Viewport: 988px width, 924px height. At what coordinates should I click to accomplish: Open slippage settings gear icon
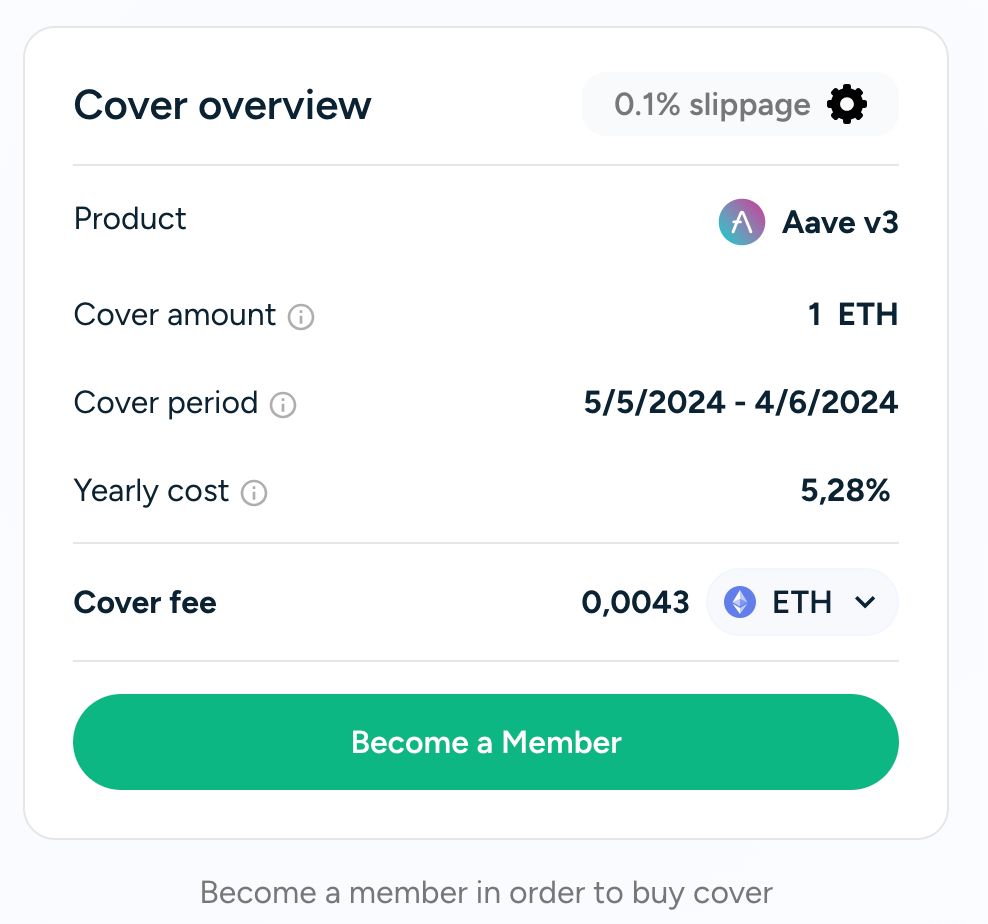coord(847,105)
